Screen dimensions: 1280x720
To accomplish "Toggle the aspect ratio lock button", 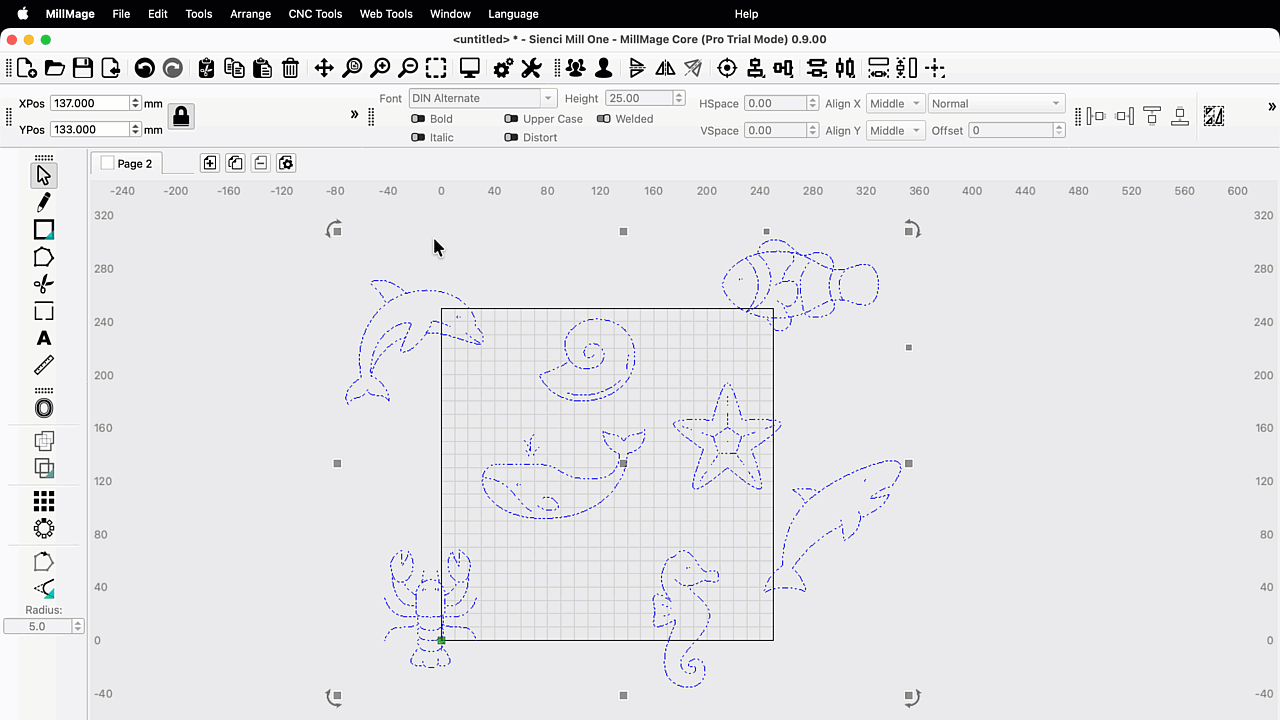I will [181, 116].
